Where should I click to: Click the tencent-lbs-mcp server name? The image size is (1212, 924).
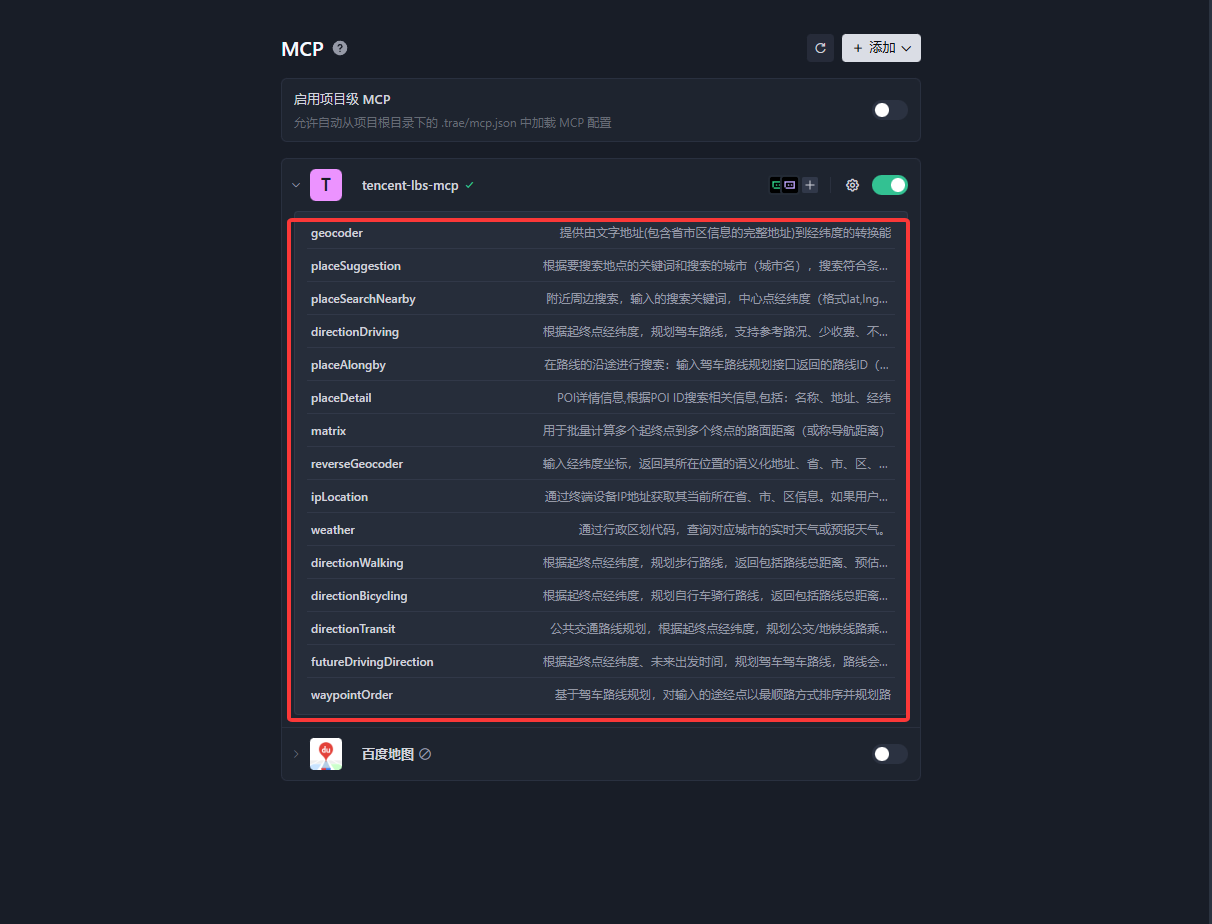410,185
